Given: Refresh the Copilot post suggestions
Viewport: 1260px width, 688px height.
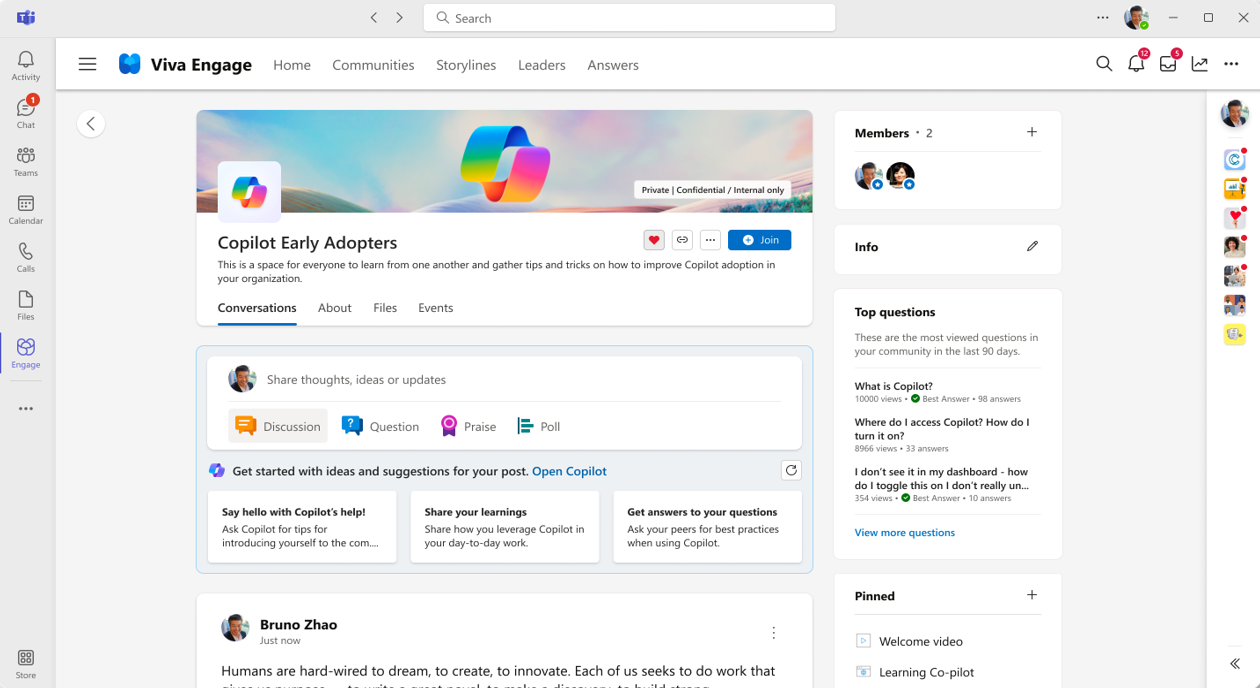Looking at the screenshot, I should click(x=791, y=470).
